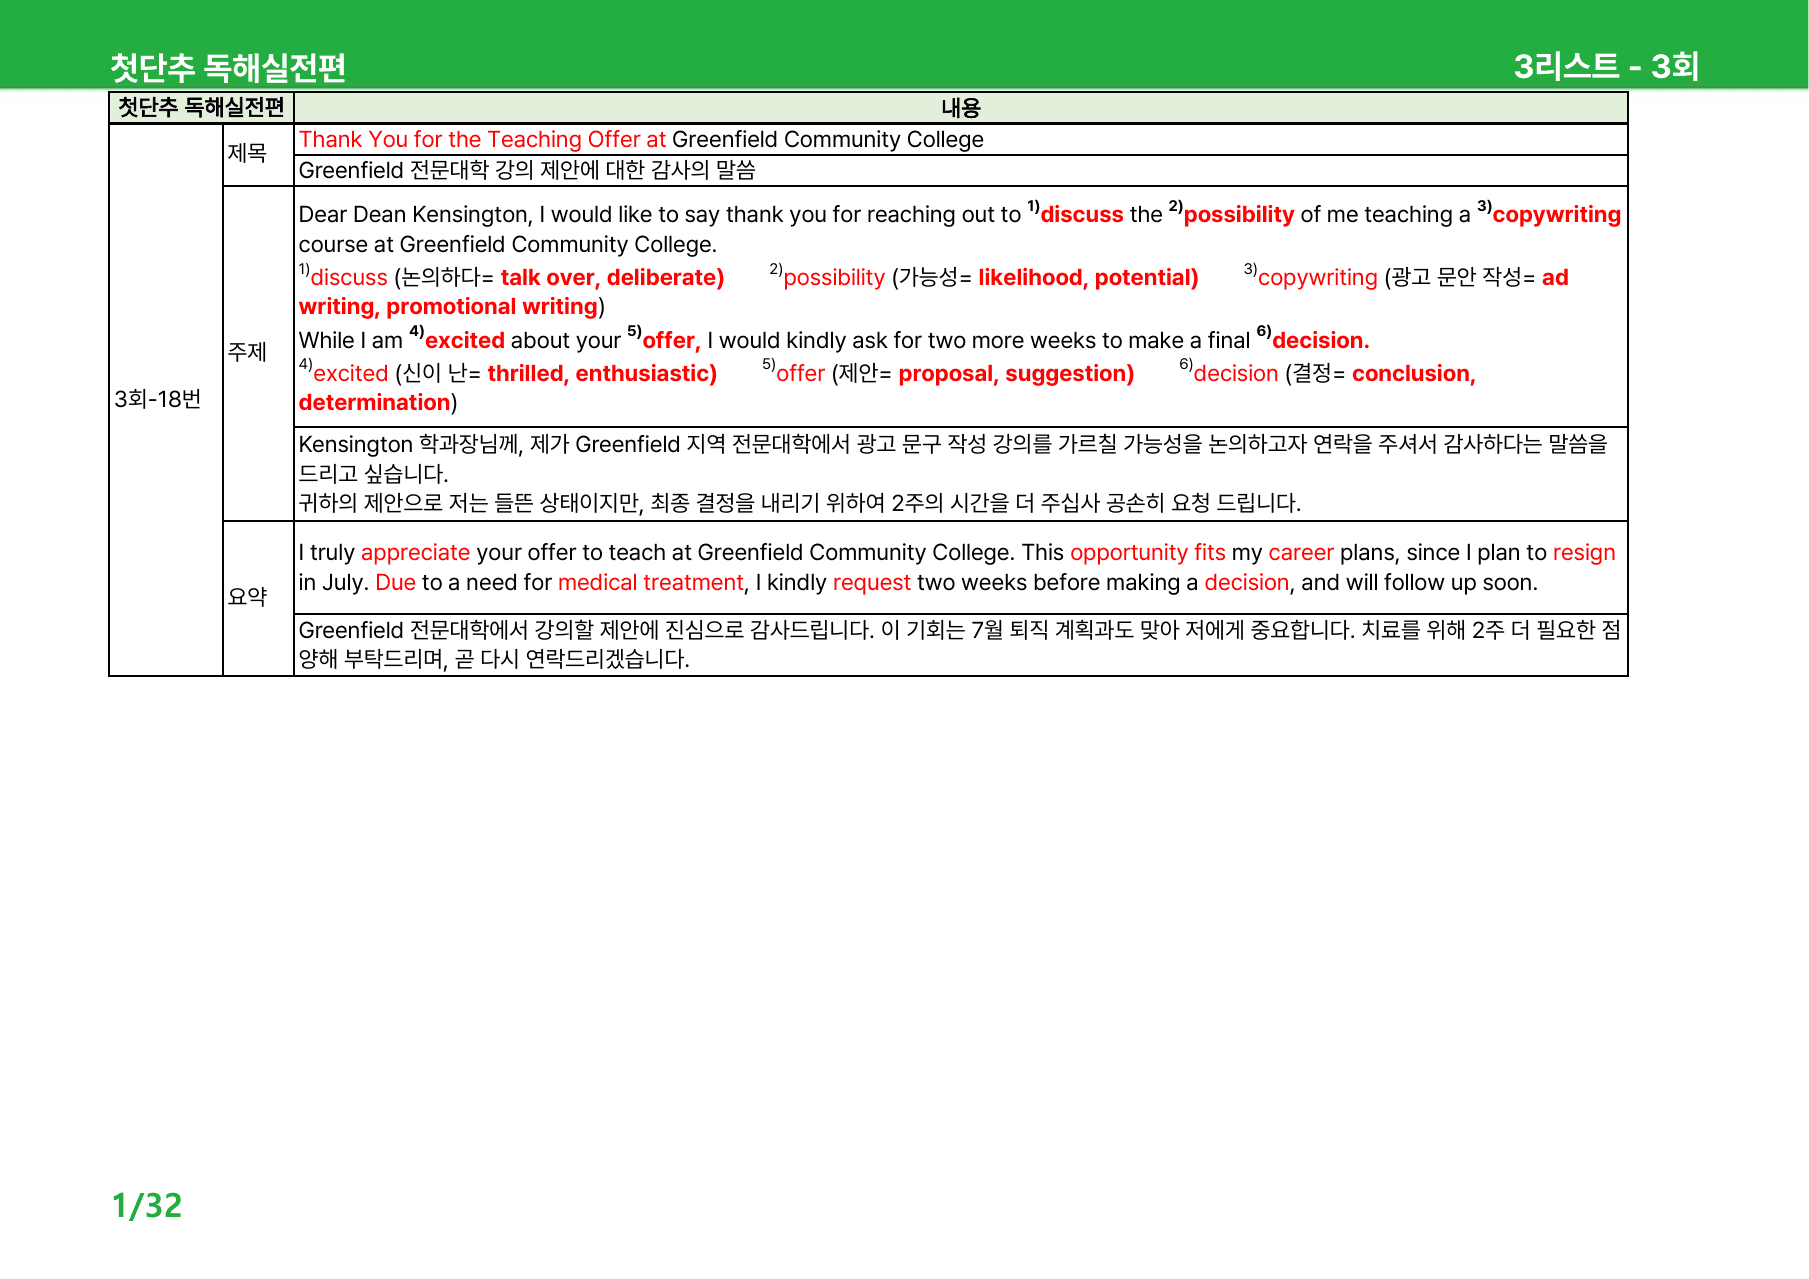
Task: Click the synonym 'writing, promotional writing'
Action: (448, 306)
